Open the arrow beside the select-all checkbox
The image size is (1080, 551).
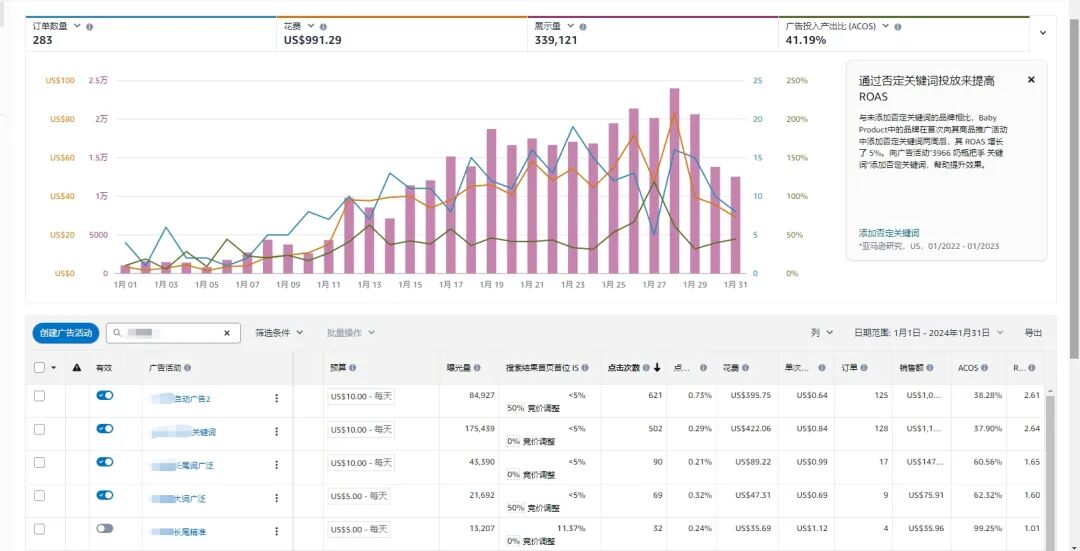54,368
